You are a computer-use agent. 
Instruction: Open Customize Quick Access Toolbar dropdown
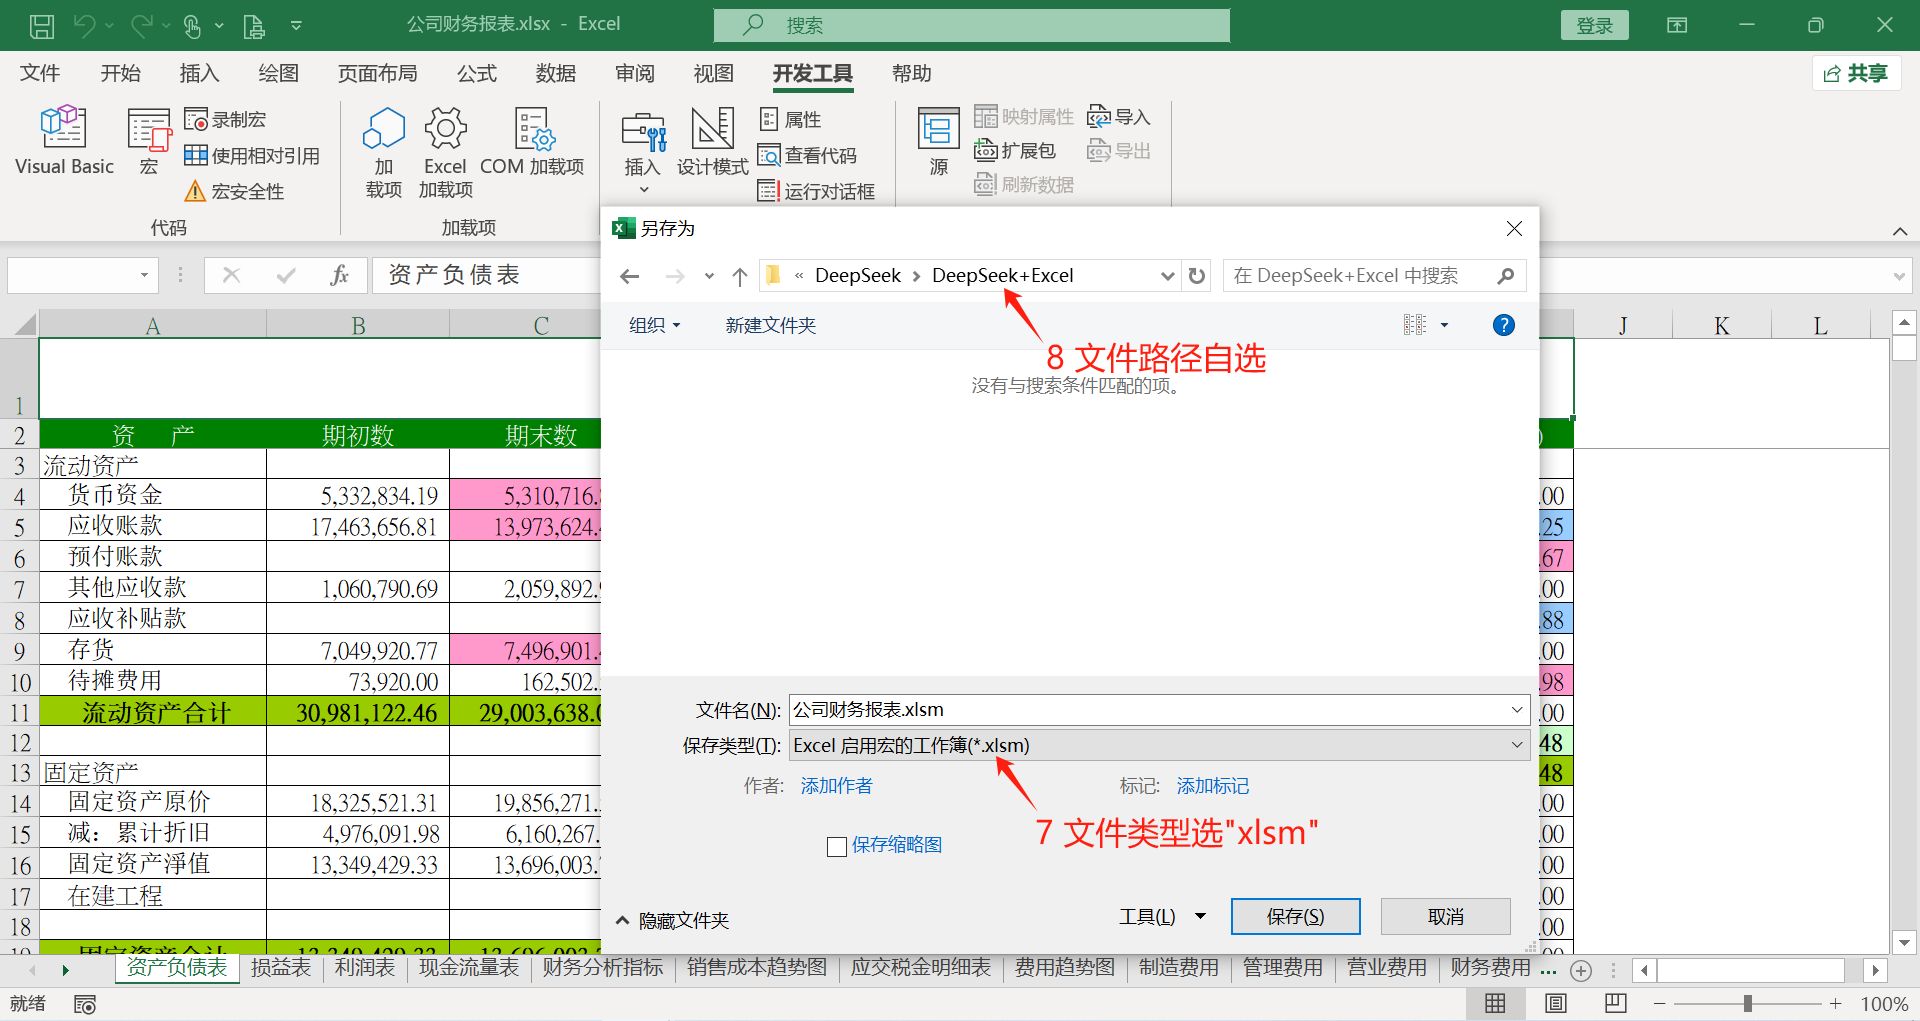point(296,26)
